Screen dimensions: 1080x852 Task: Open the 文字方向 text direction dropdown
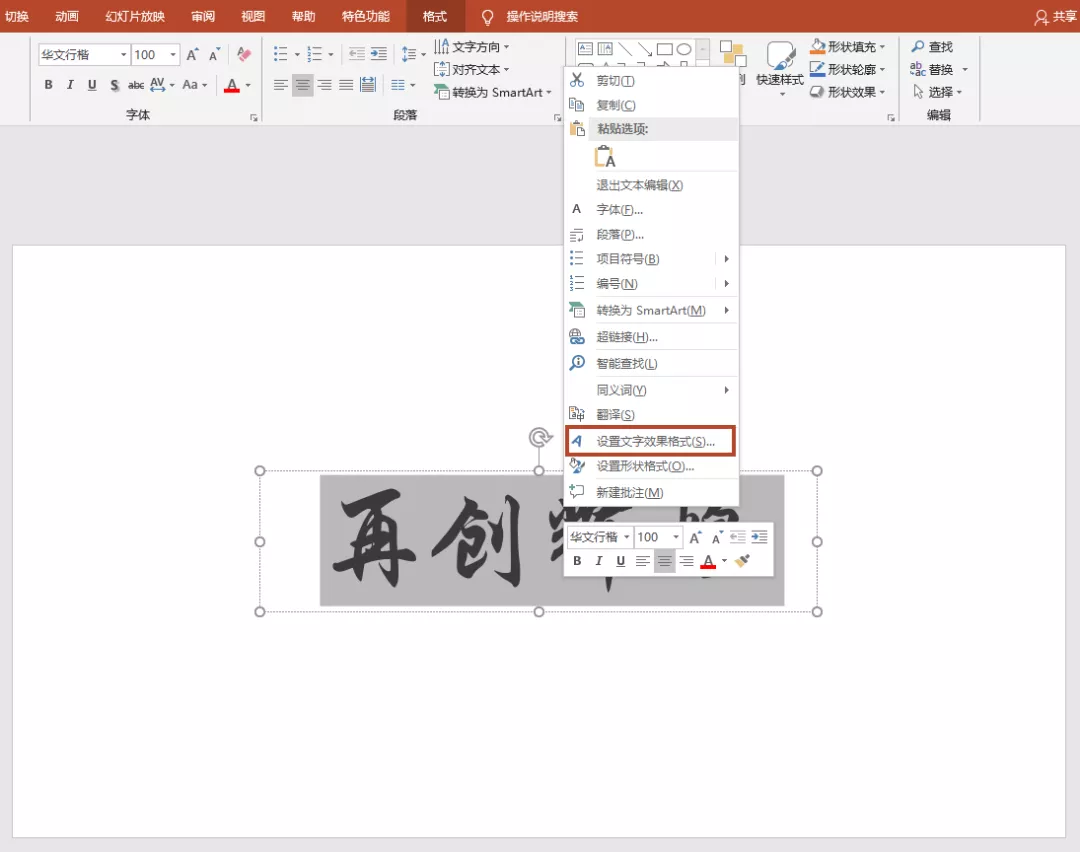click(x=506, y=47)
